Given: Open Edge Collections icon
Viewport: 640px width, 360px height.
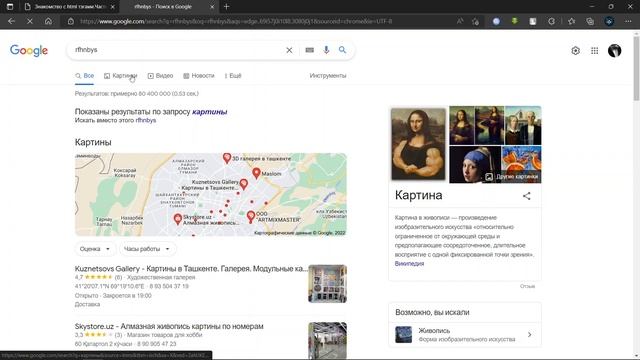Looking at the screenshot, I should [x=590, y=21].
